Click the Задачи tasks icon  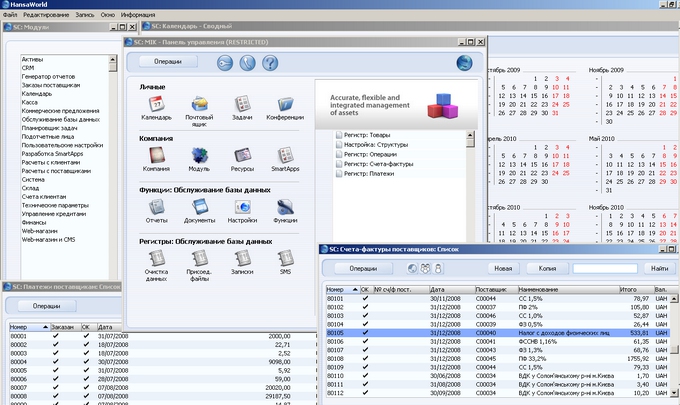pyautogui.click(x=242, y=103)
